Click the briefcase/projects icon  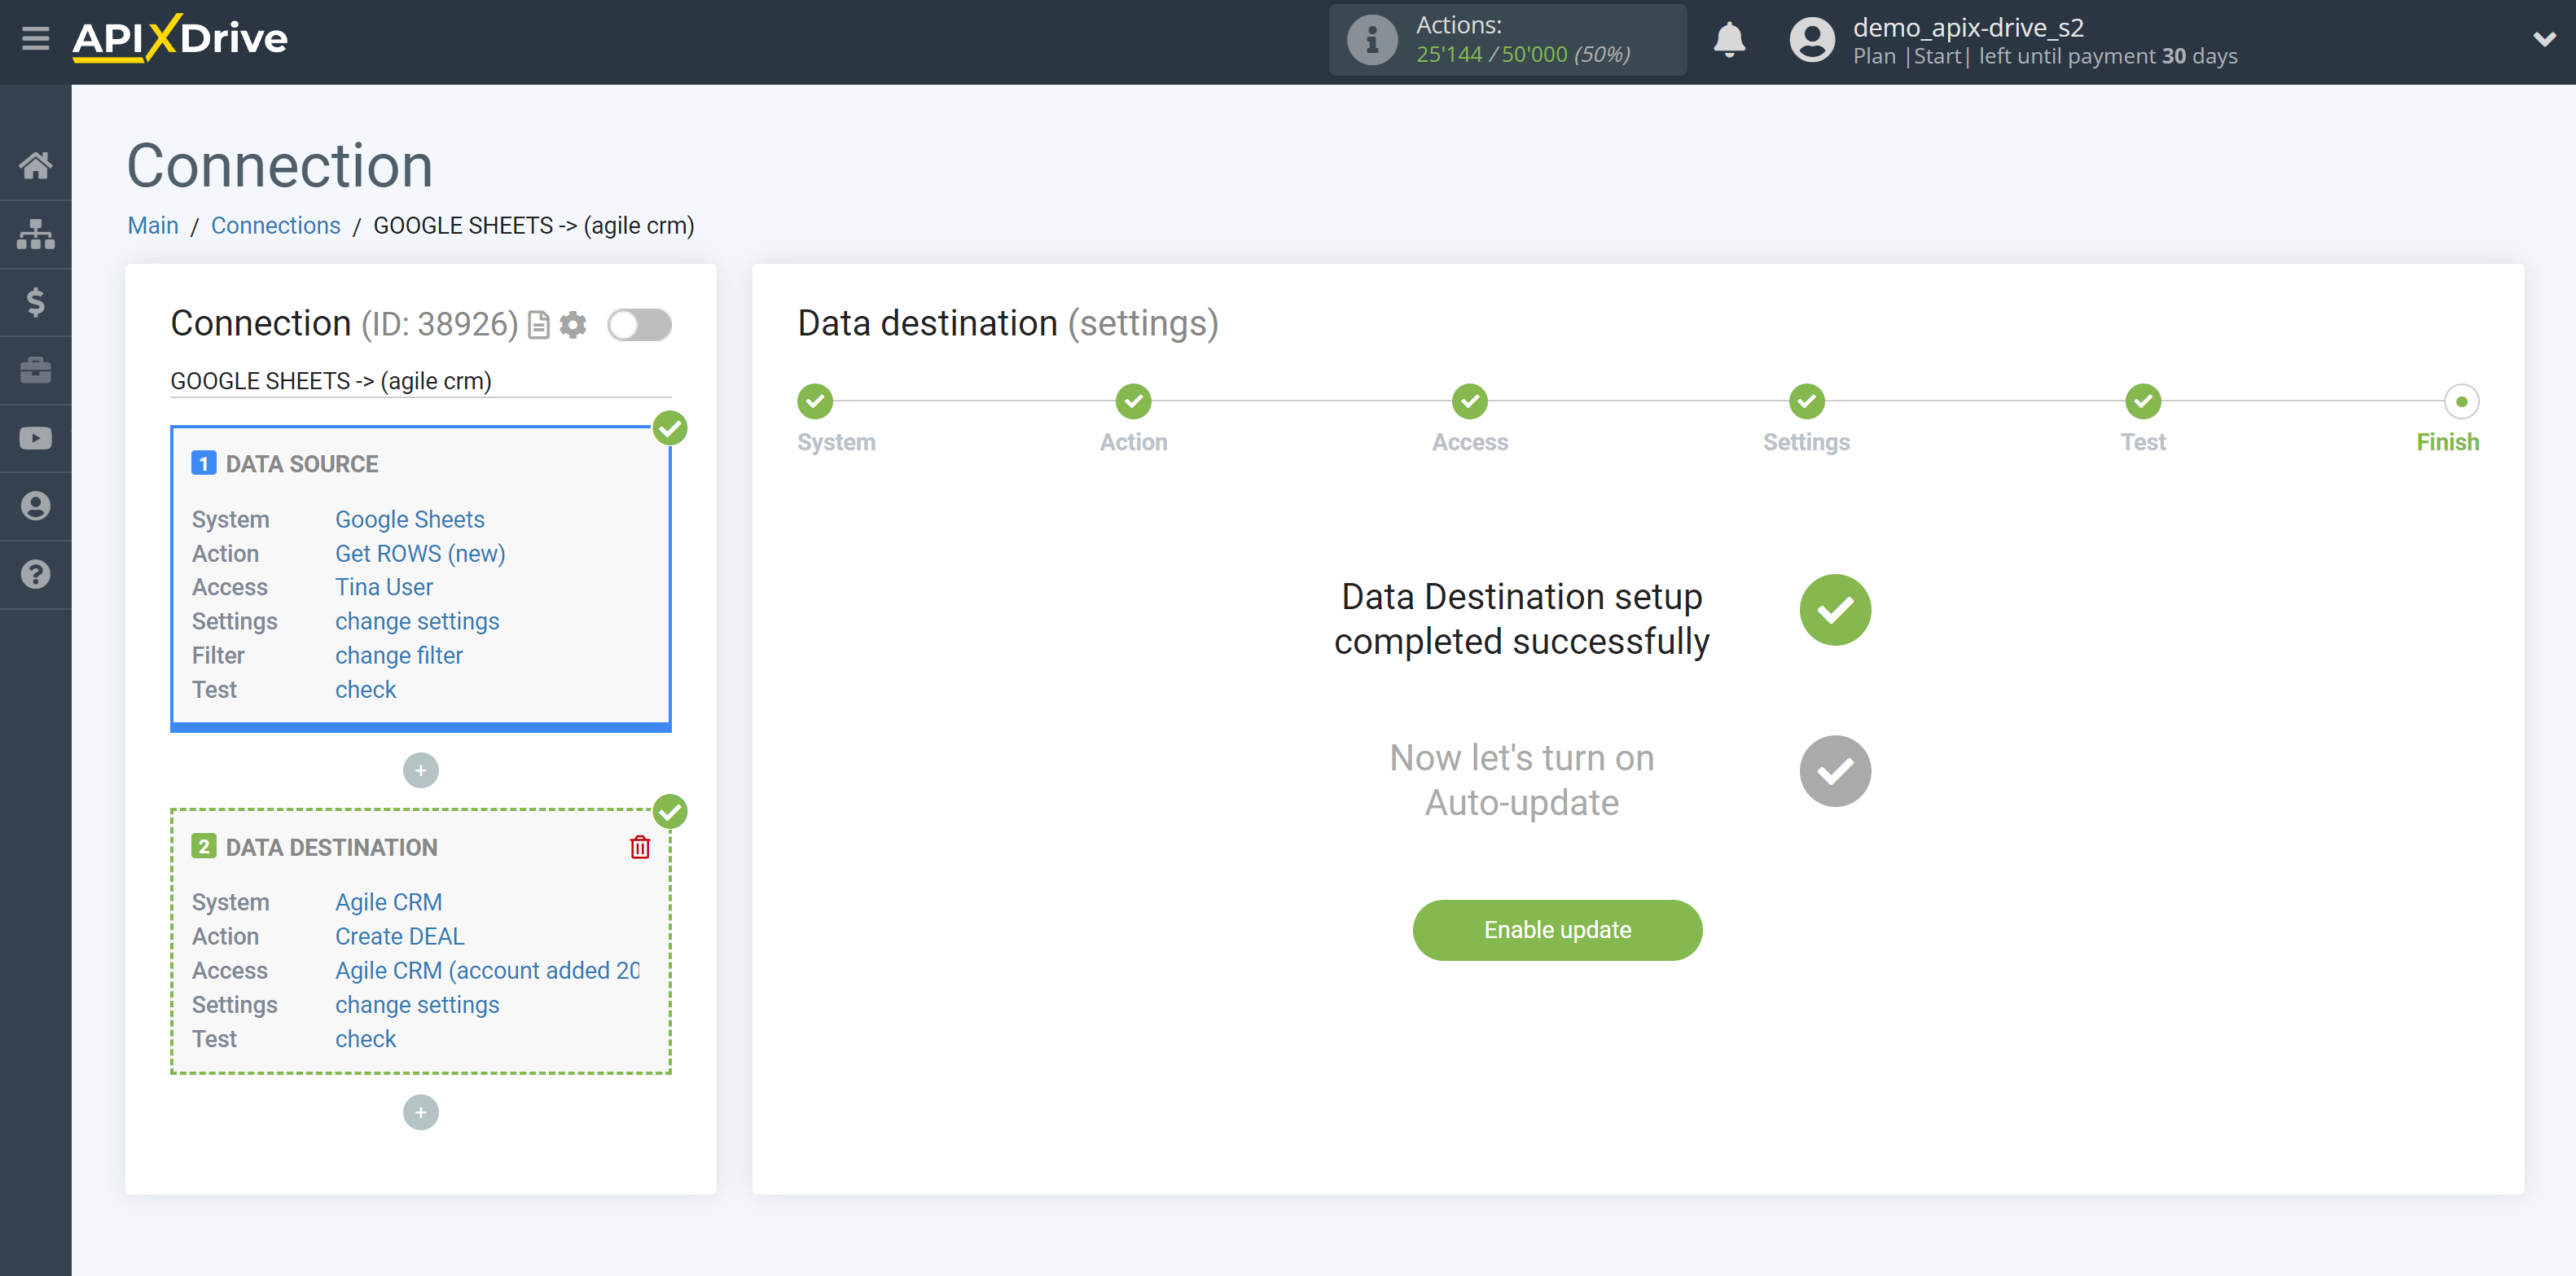(x=36, y=370)
